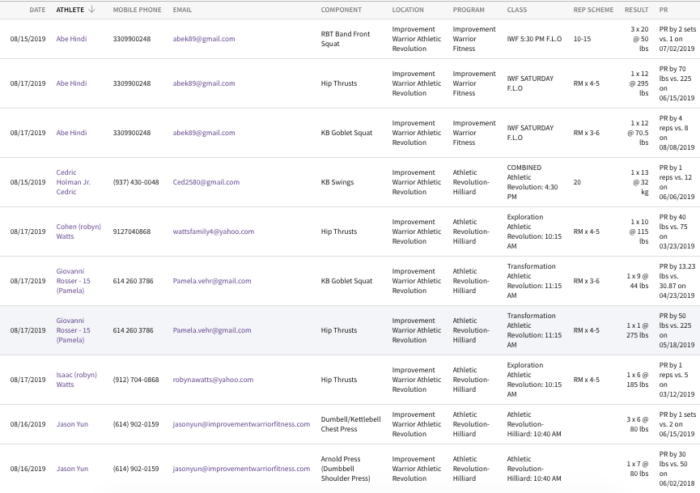The height and width of the screenshot is (493, 700).
Task: Click the MOBILE PHONE column header
Action: [x=137, y=10]
